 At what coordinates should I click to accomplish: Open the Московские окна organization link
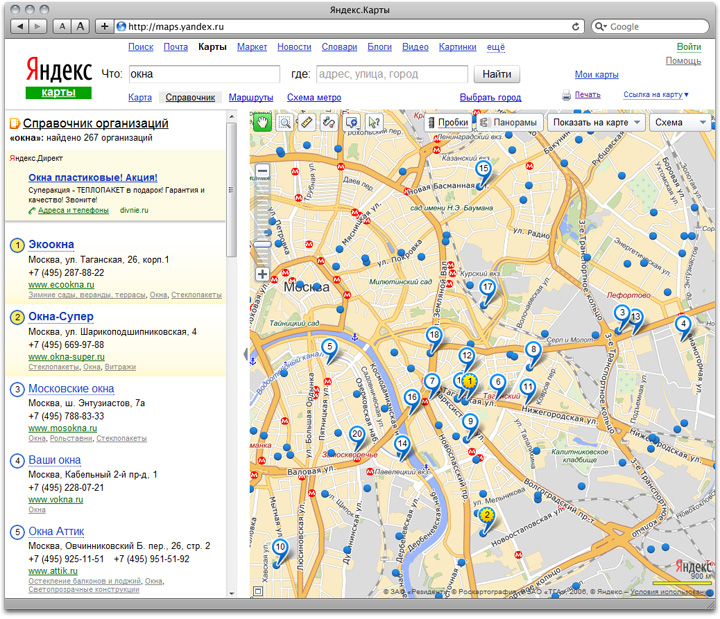click(x=71, y=389)
